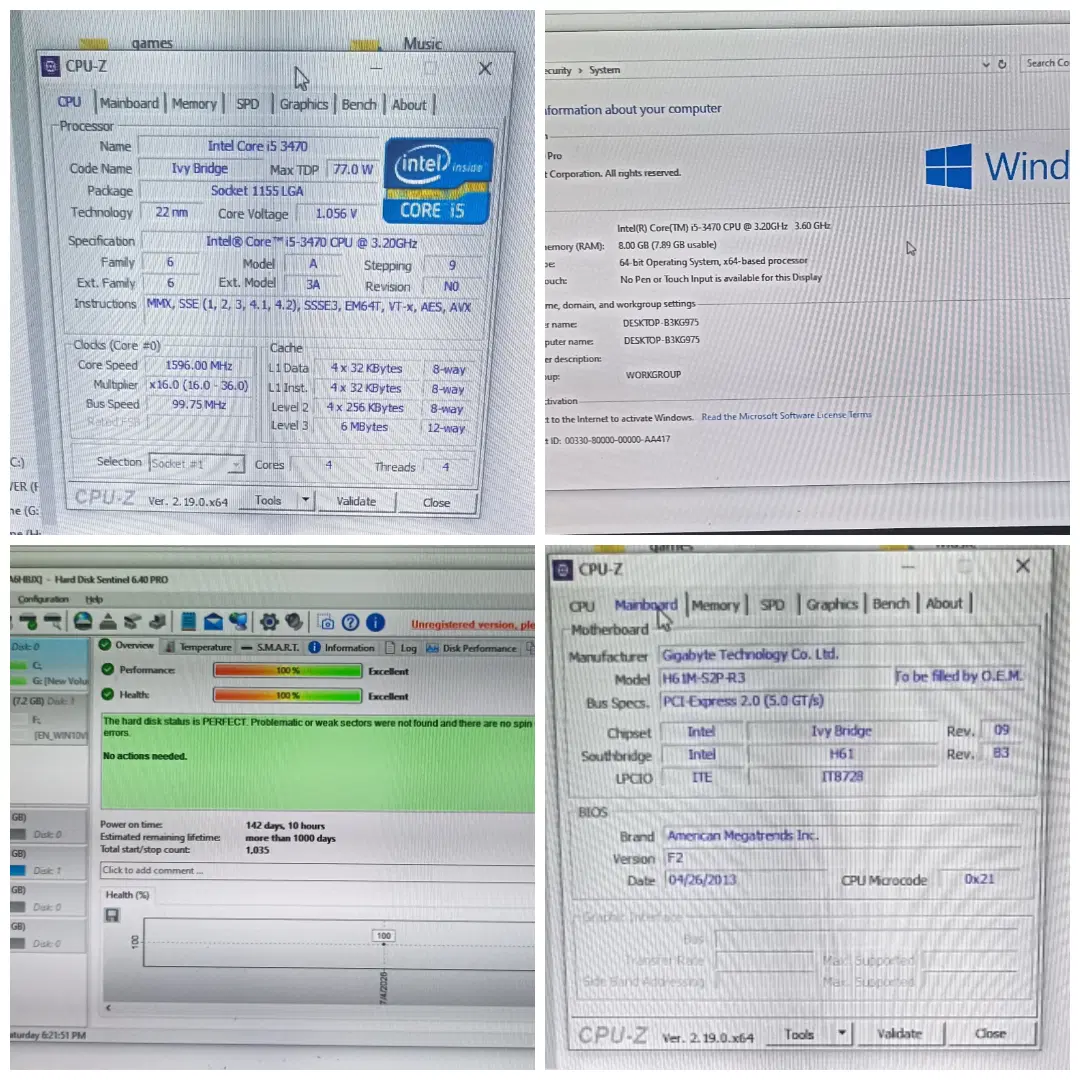Click the globe with monitor network icon
Image resolution: width=1080 pixels, height=1080 pixels.
[238, 622]
